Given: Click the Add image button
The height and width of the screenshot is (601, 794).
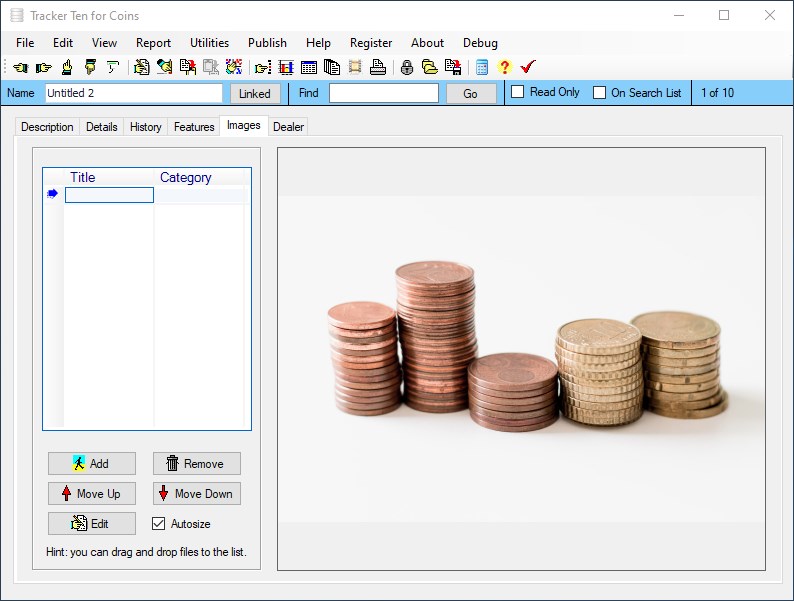Looking at the screenshot, I should point(92,463).
